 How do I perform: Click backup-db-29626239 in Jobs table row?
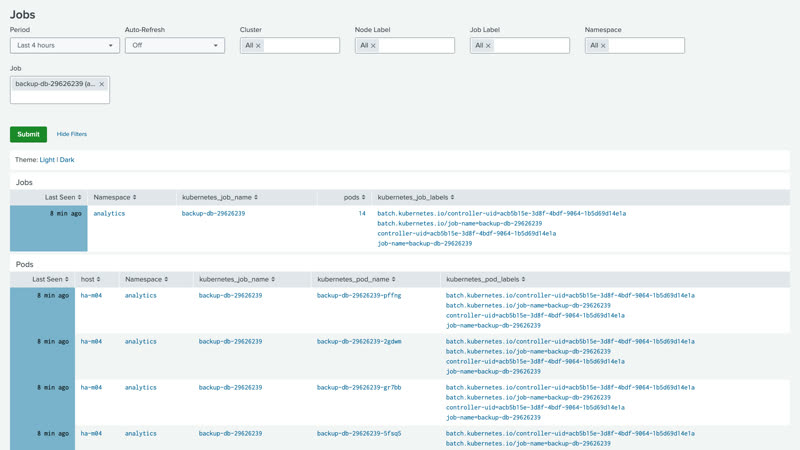click(213, 214)
